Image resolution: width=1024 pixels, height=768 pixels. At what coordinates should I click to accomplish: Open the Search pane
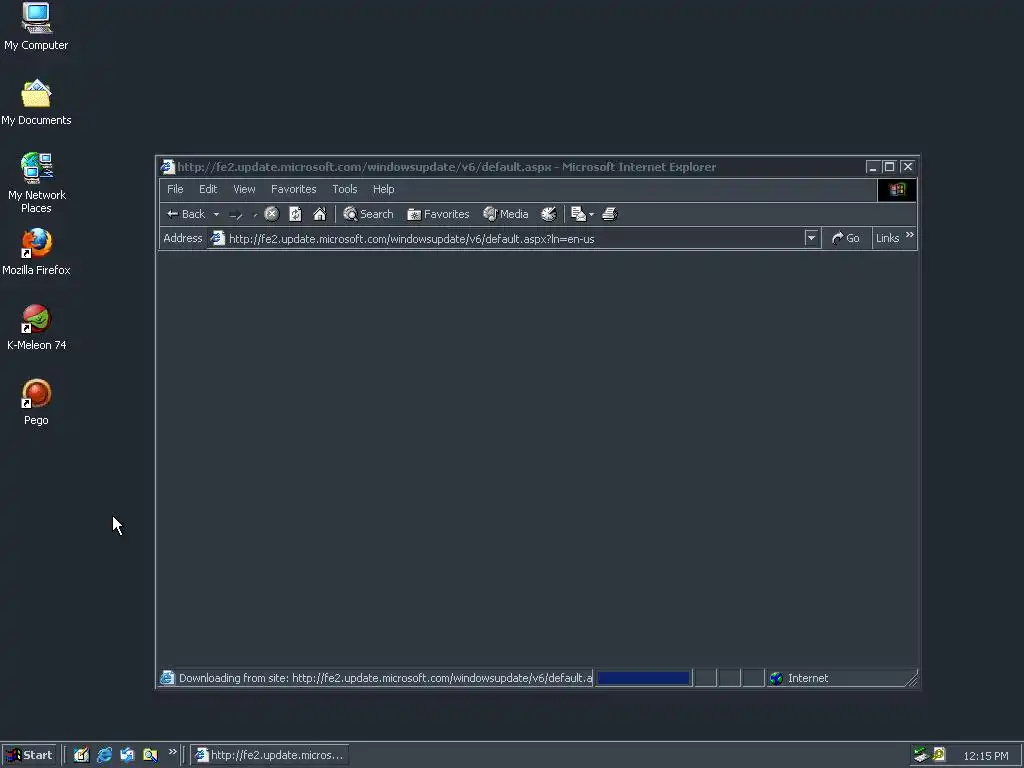(368, 214)
